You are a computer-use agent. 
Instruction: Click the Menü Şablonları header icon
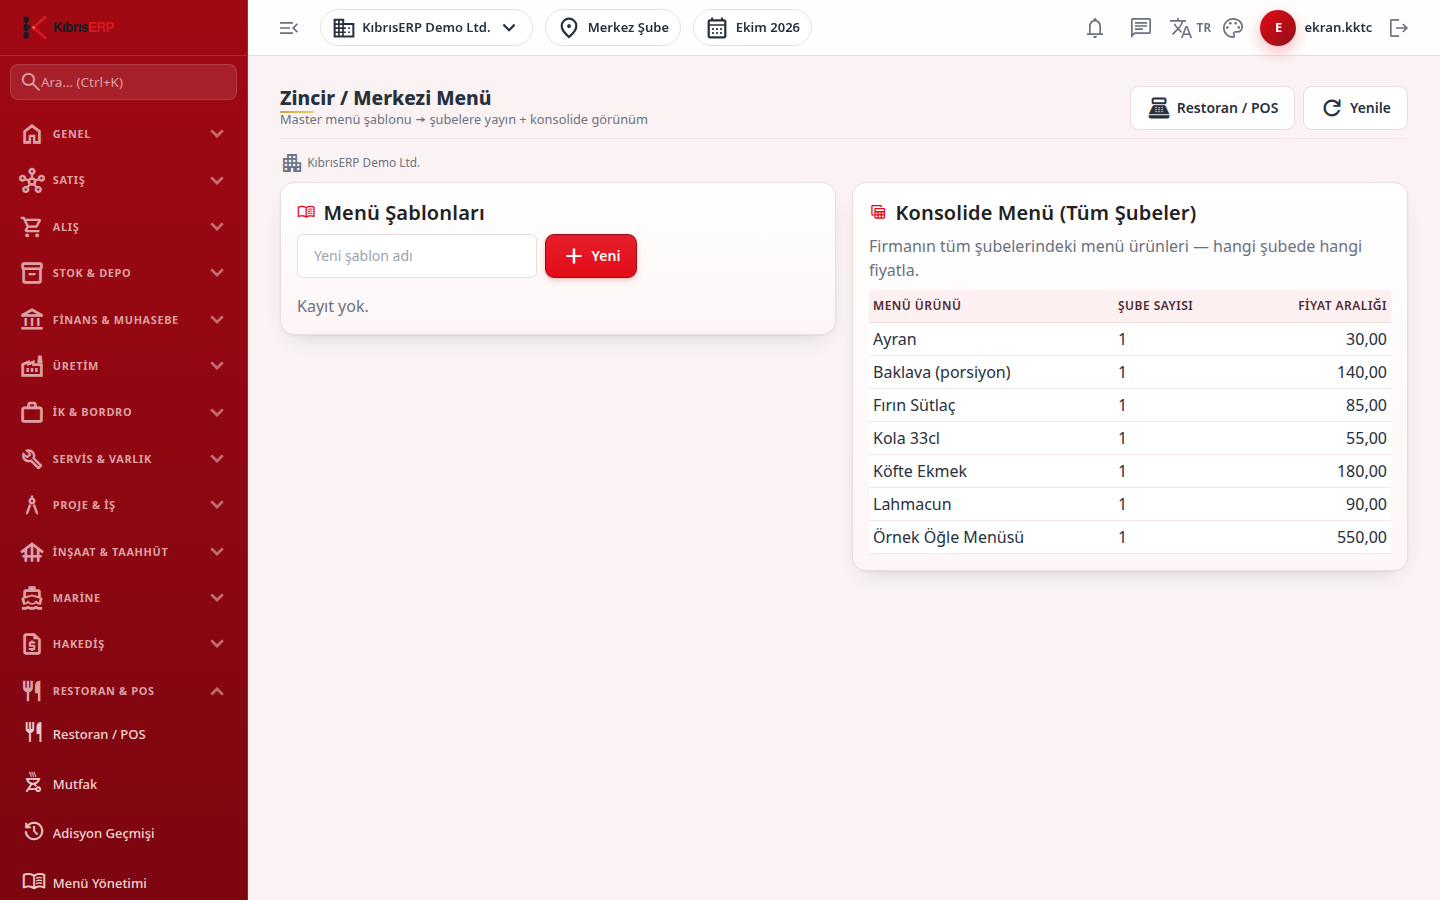point(306,212)
